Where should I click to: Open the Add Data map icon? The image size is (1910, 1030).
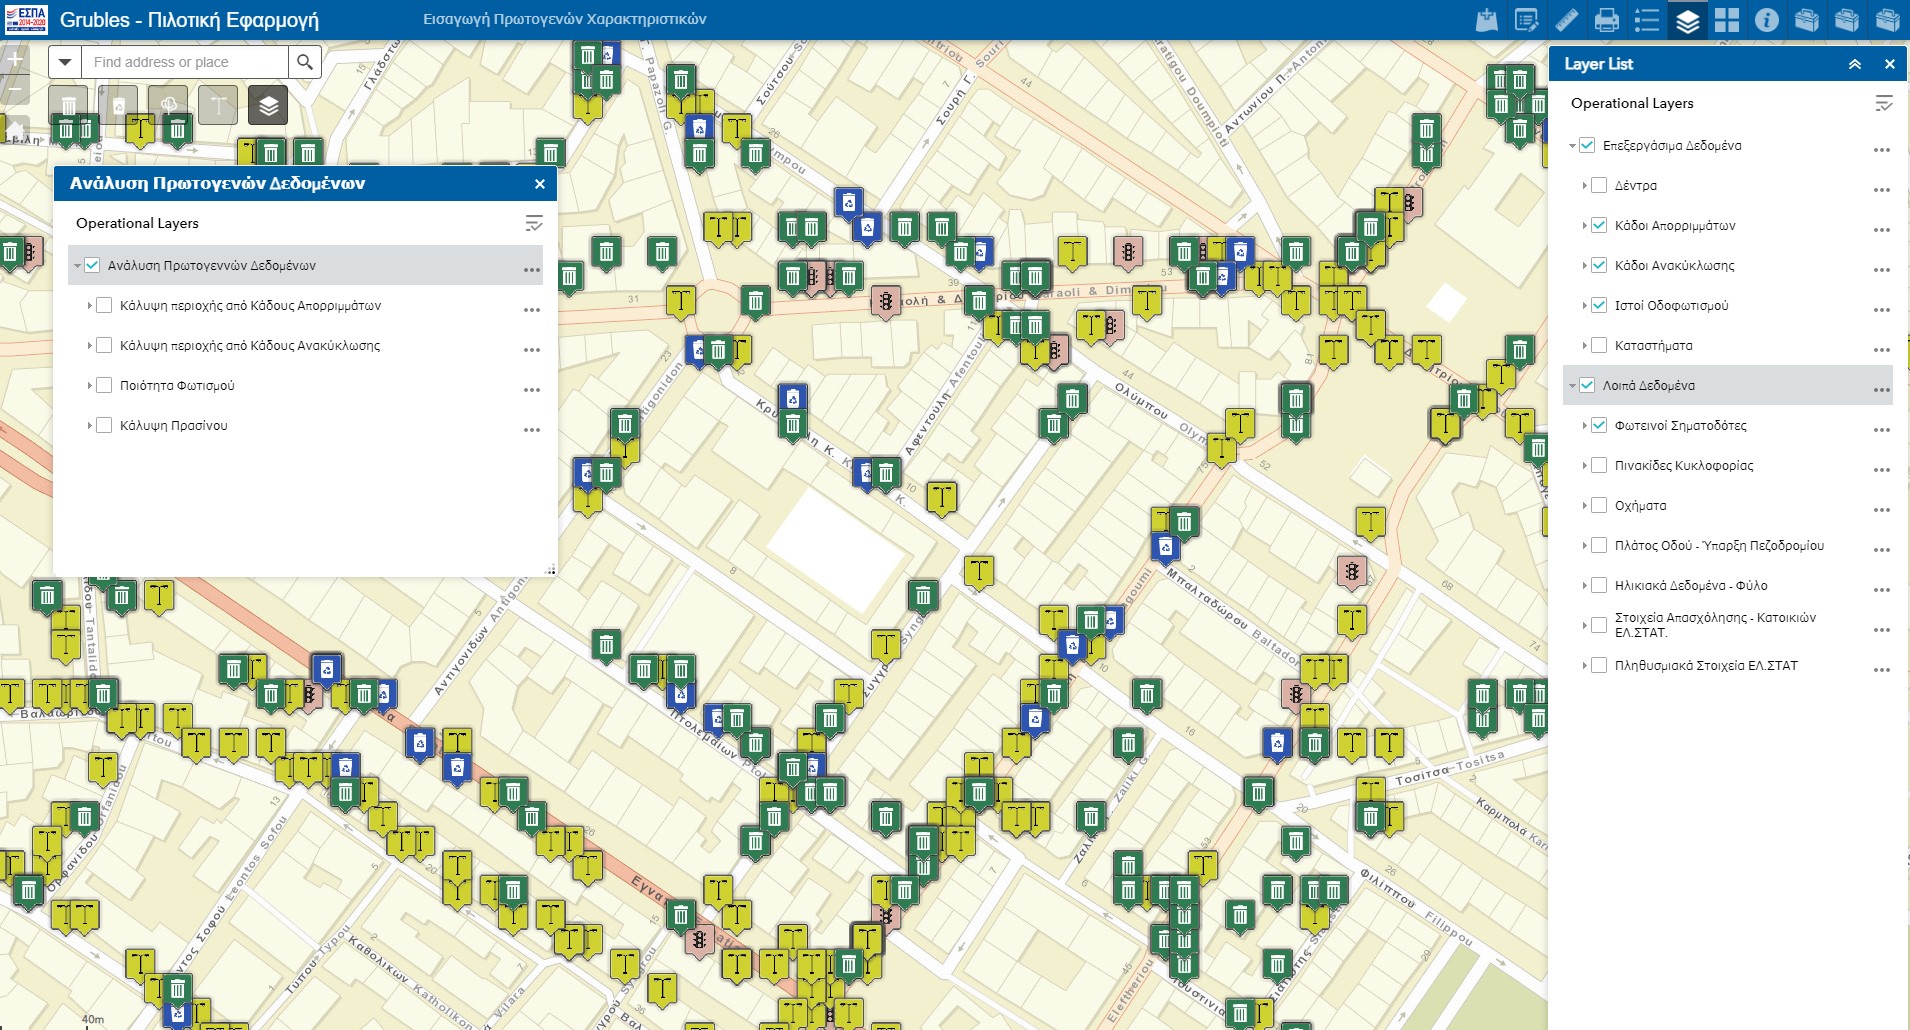[x=1486, y=20]
